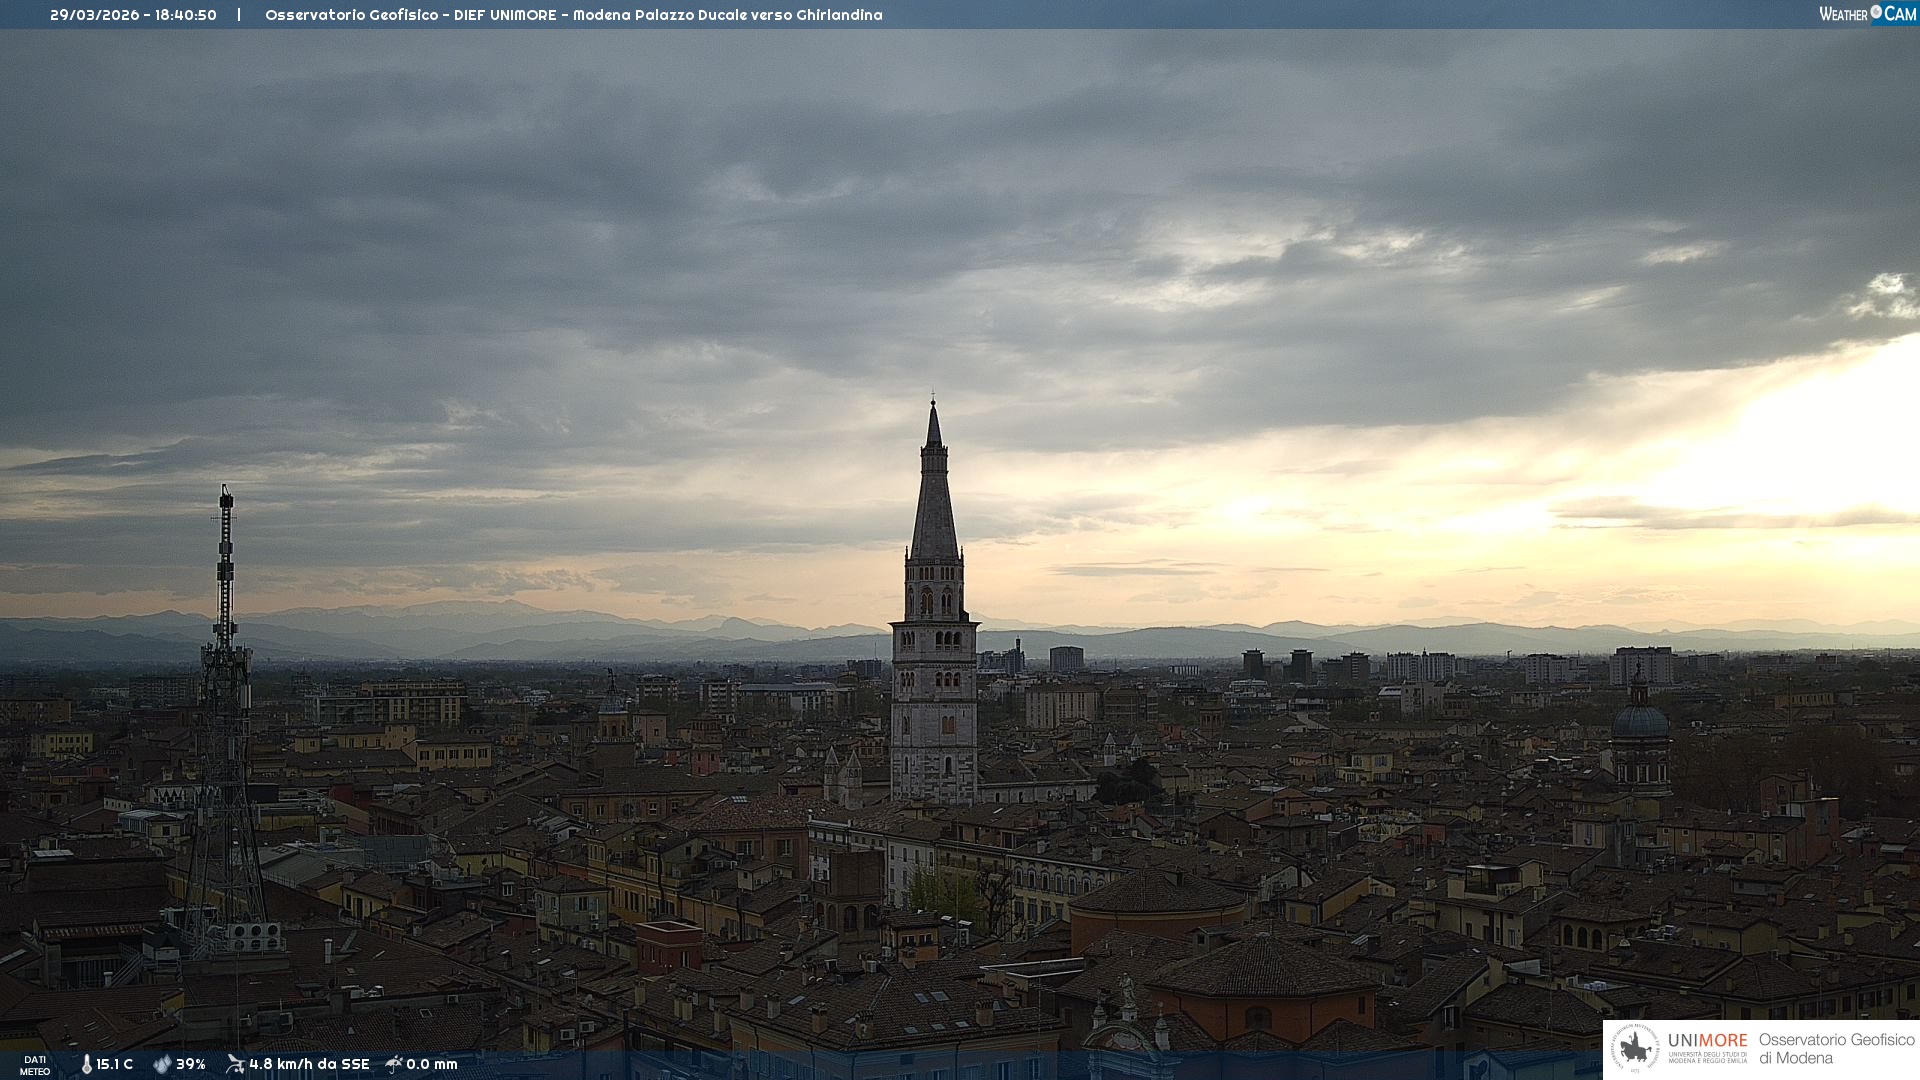The image size is (1920, 1080).
Task: Click the UNIMORE university seal emblem
Action: pyautogui.click(x=1635, y=1048)
